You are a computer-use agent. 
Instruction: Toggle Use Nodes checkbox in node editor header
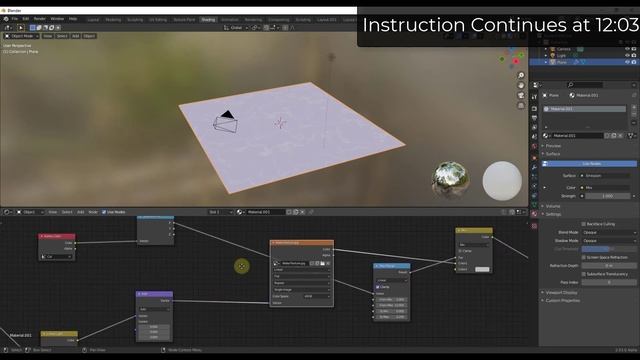click(104, 212)
